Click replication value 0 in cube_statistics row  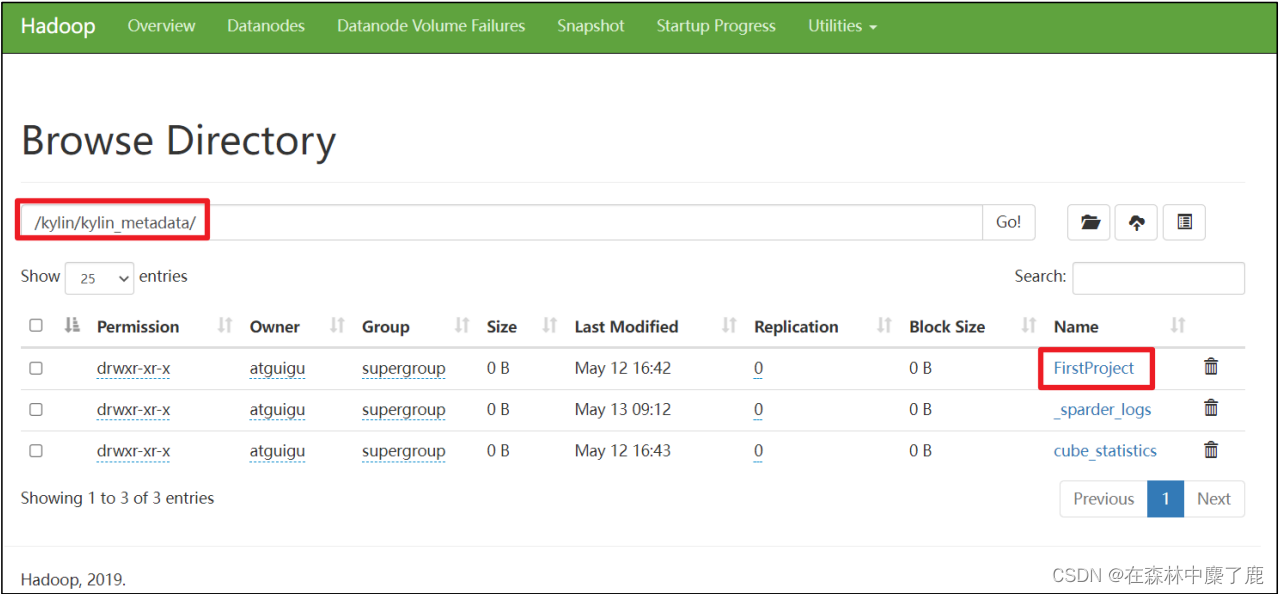coord(759,451)
